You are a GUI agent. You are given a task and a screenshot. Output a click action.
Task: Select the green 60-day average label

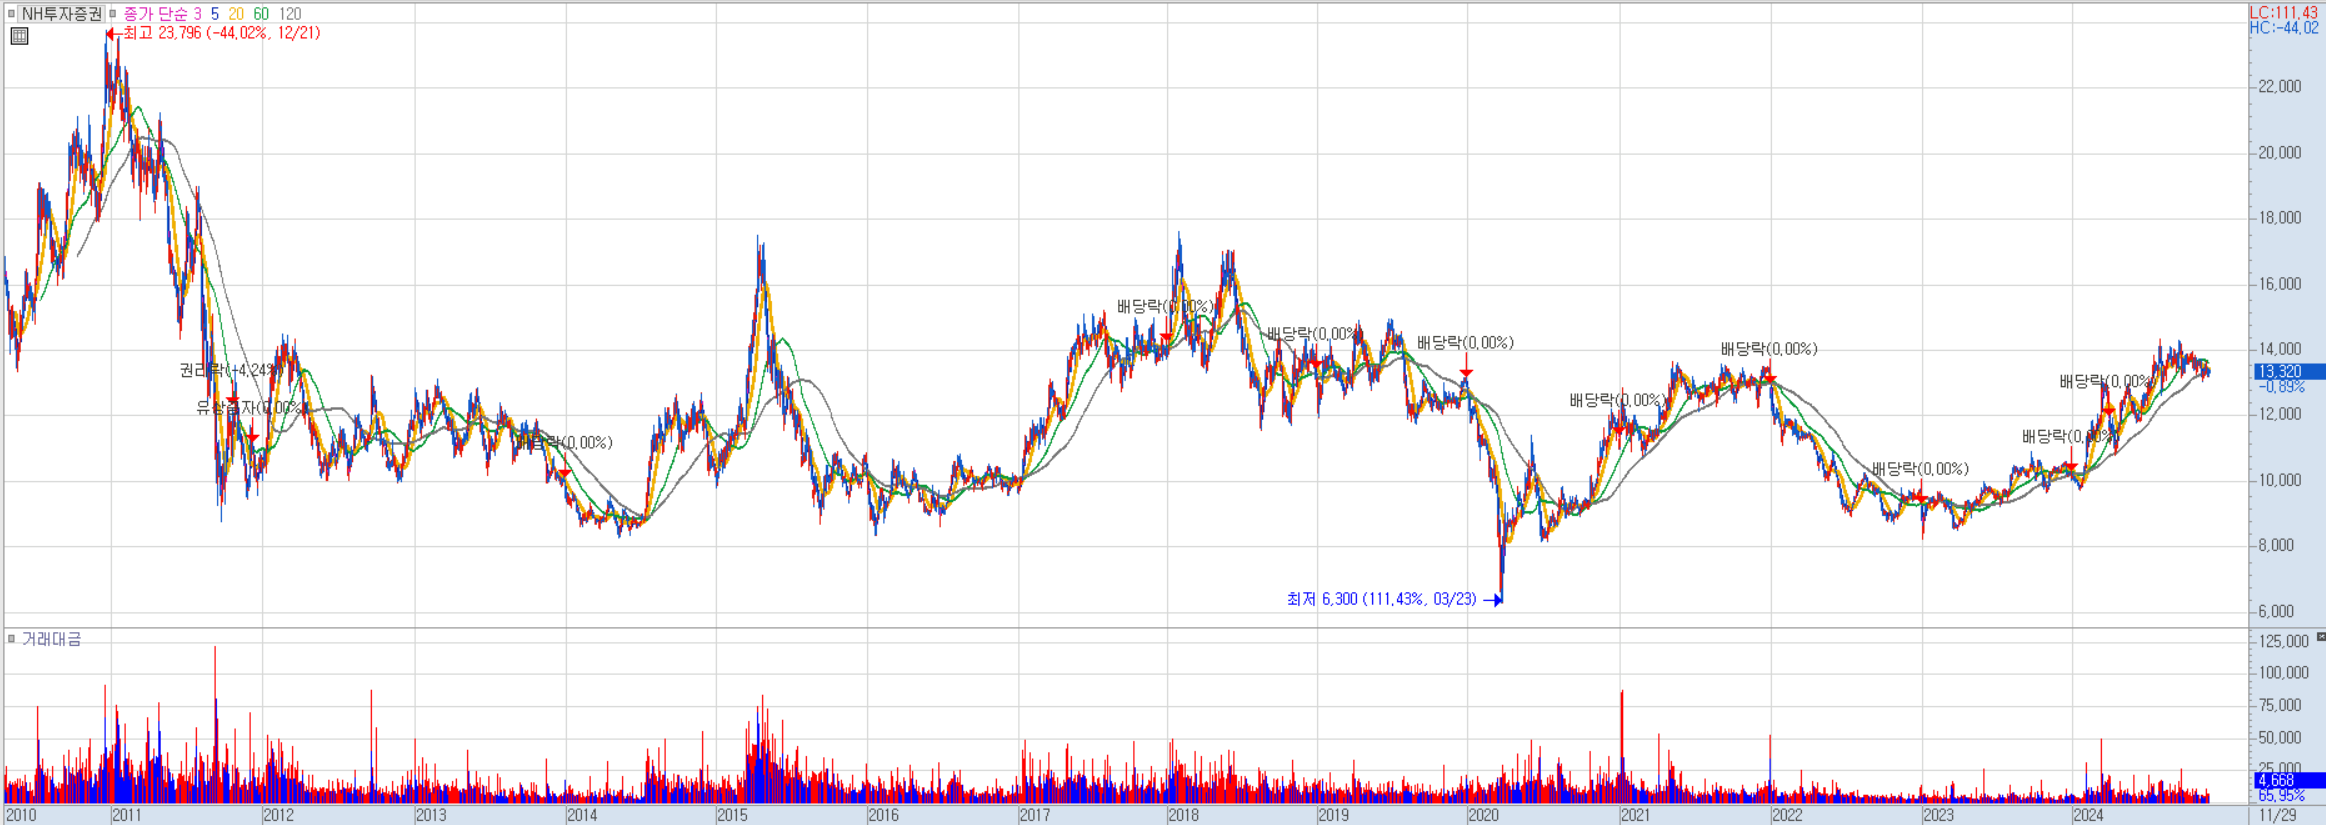(x=261, y=14)
